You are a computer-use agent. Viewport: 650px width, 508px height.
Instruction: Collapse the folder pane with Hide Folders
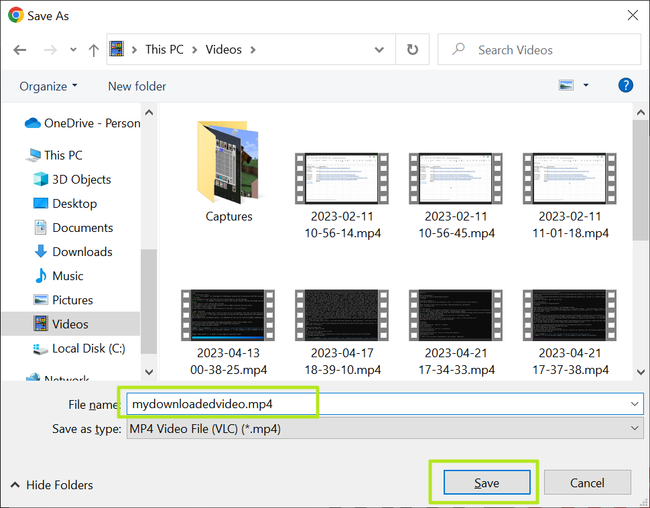51,485
